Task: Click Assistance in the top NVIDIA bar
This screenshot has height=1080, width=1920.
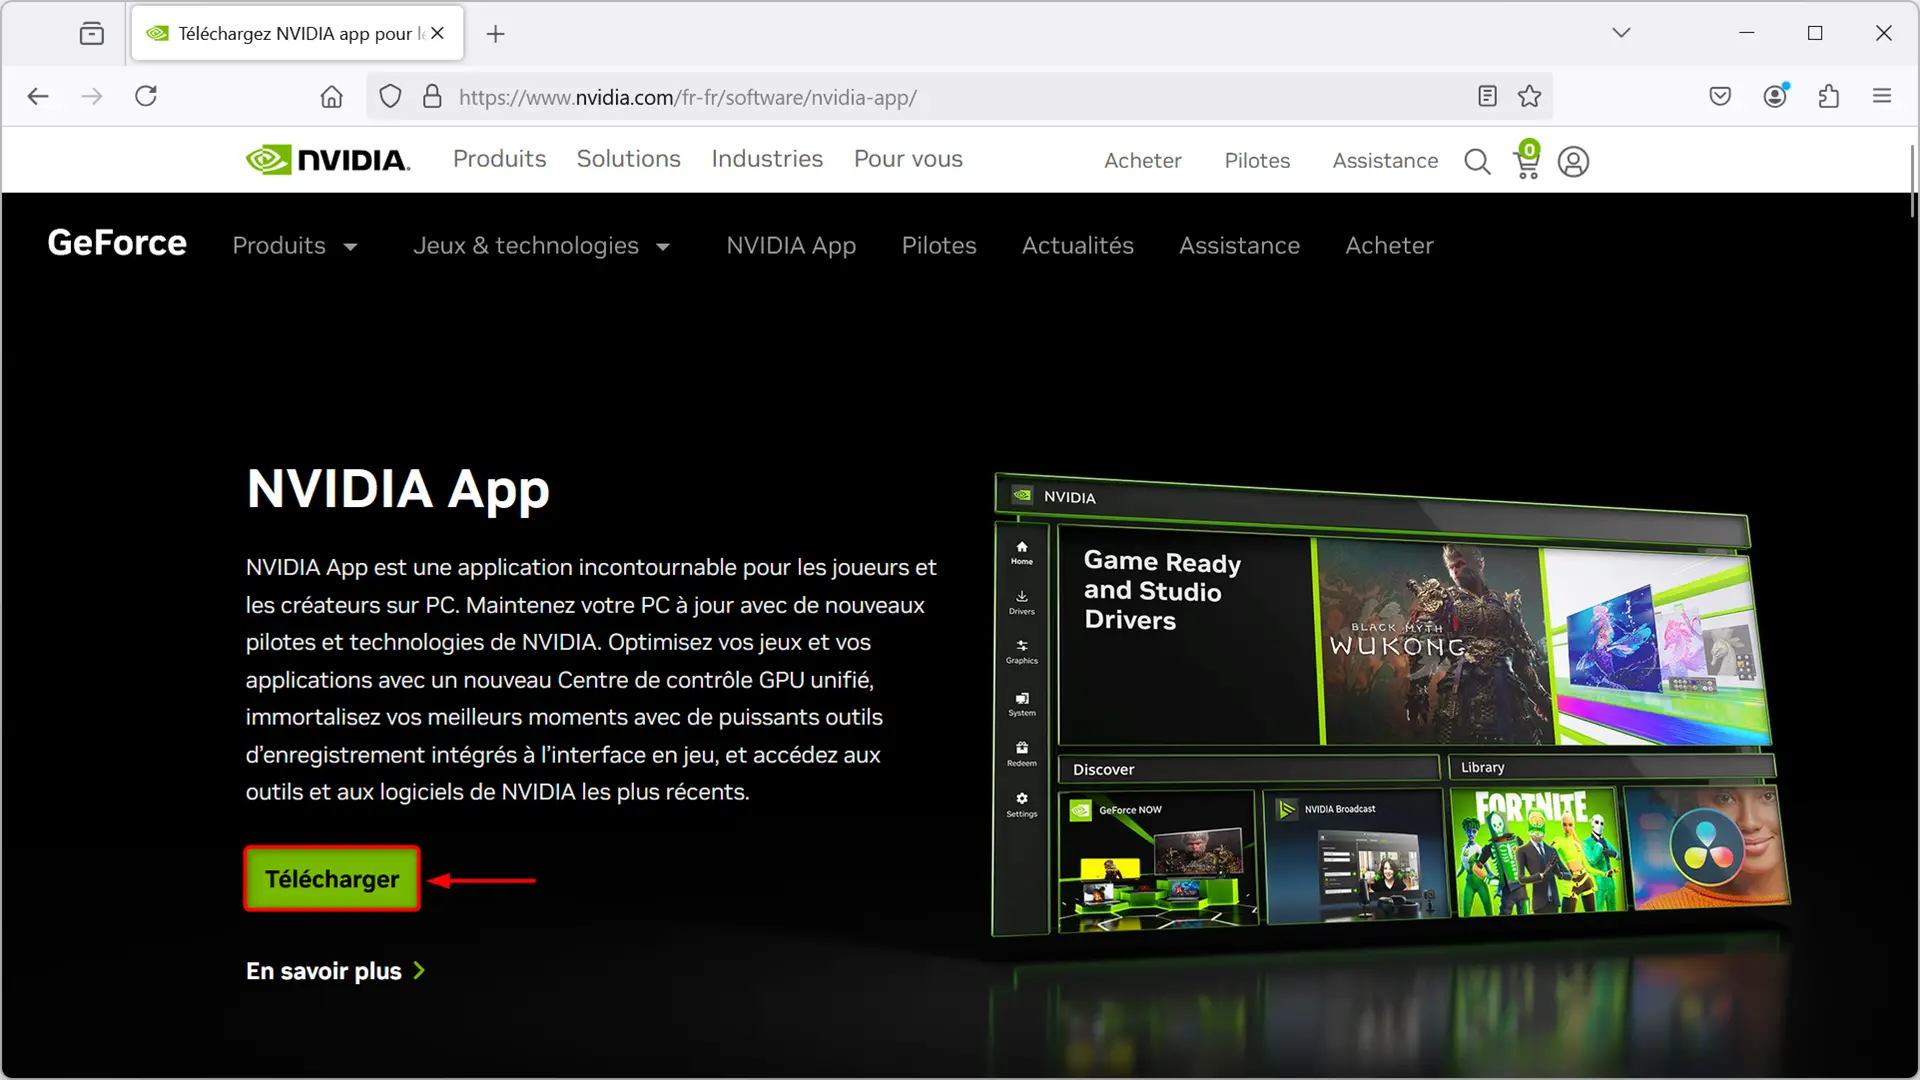Action: [x=1385, y=161]
